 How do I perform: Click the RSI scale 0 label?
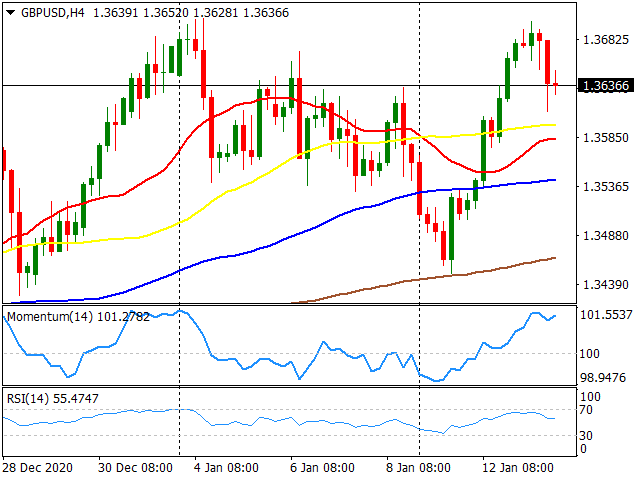583,449
